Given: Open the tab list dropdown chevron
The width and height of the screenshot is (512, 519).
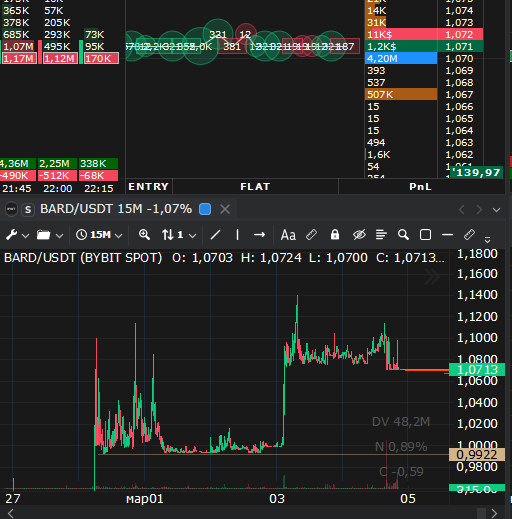Looking at the screenshot, I should pos(497,210).
